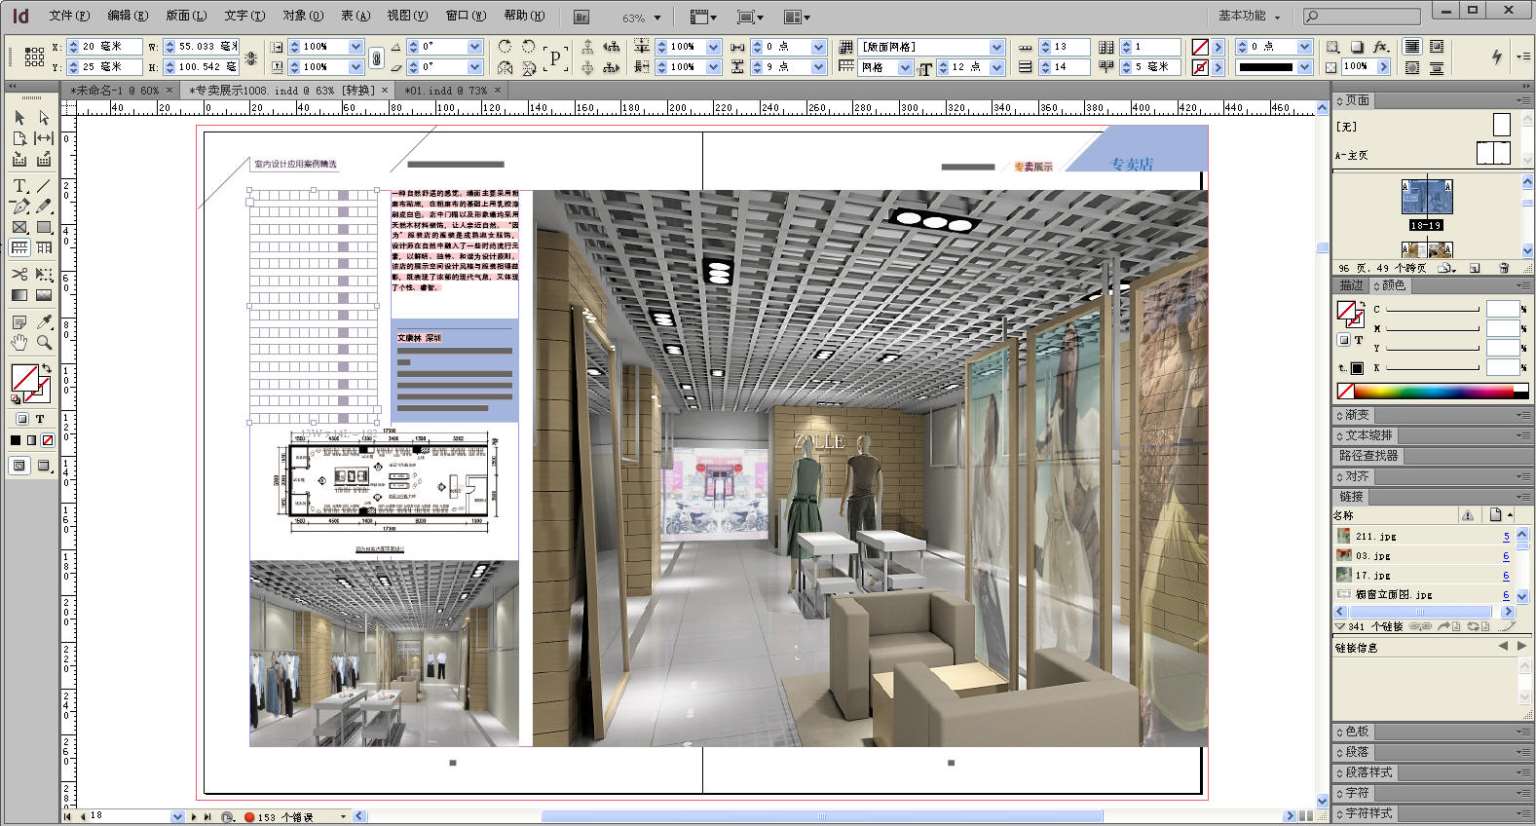Select the Pen tool
This screenshot has height=826, width=1536.
[19, 206]
